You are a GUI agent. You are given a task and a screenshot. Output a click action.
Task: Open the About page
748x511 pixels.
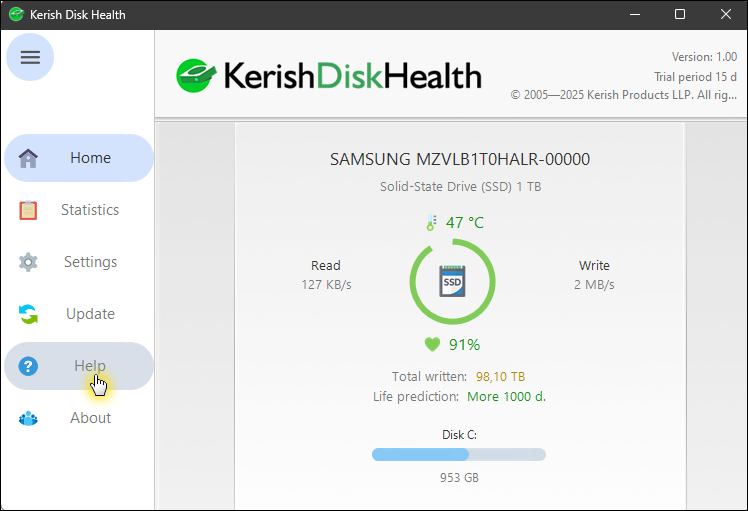tap(90, 418)
